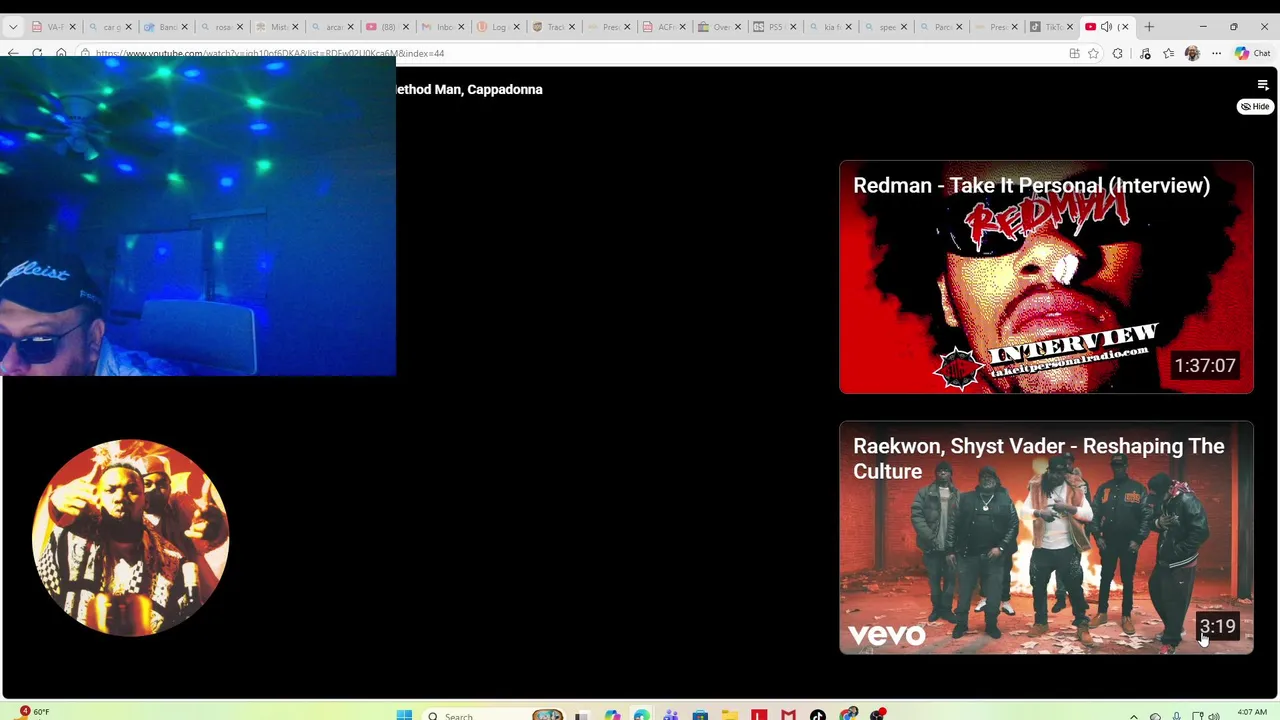Click the 3:19 duration badge
The height and width of the screenshot is (720, 1280).
(1217, 626)
